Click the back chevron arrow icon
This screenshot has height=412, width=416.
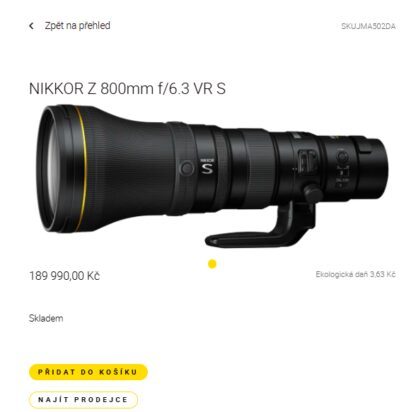[x=32, y=26]
